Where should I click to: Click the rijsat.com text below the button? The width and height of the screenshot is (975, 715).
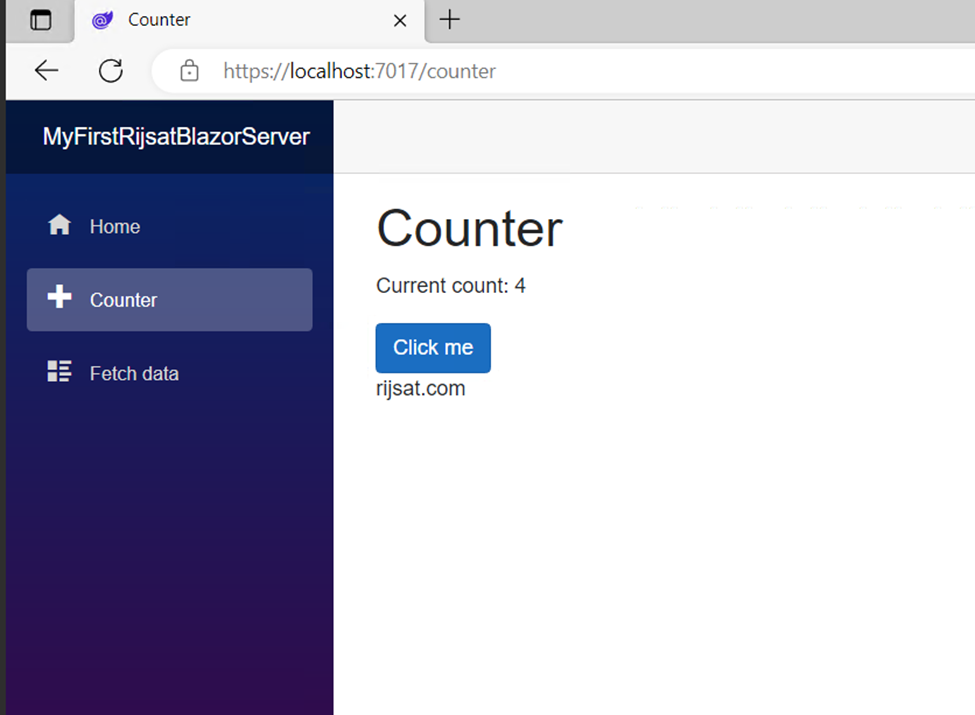pos(421,389)
